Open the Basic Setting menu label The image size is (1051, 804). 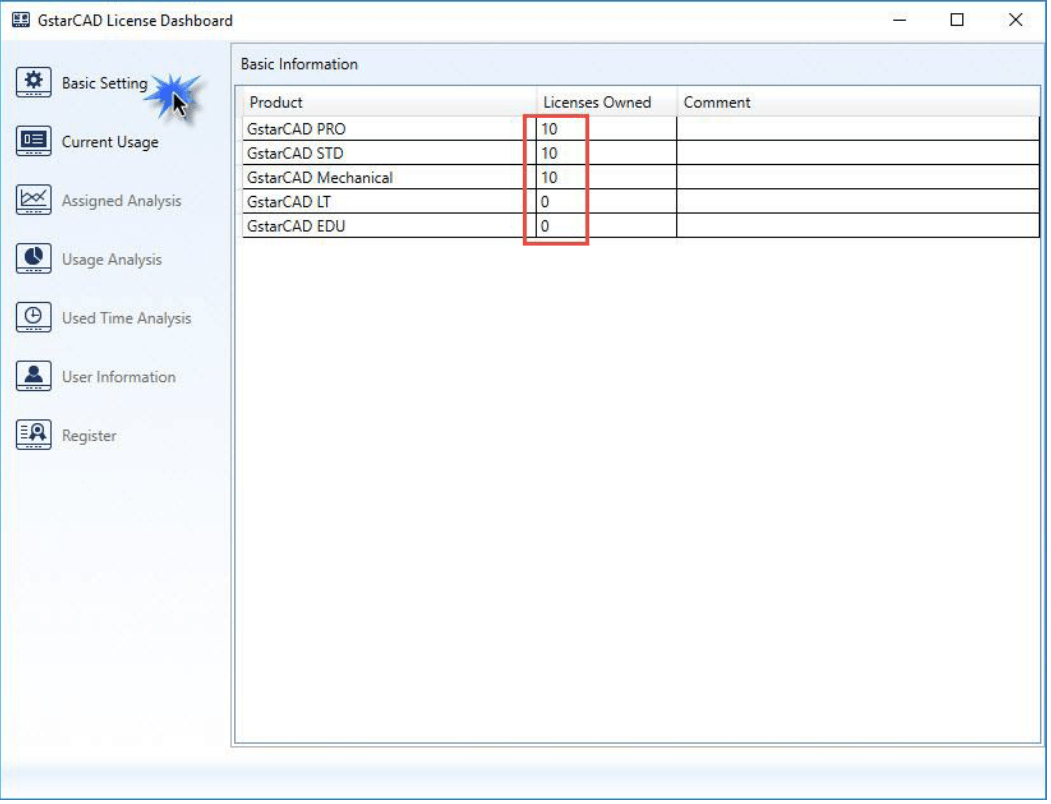[105, 83]
